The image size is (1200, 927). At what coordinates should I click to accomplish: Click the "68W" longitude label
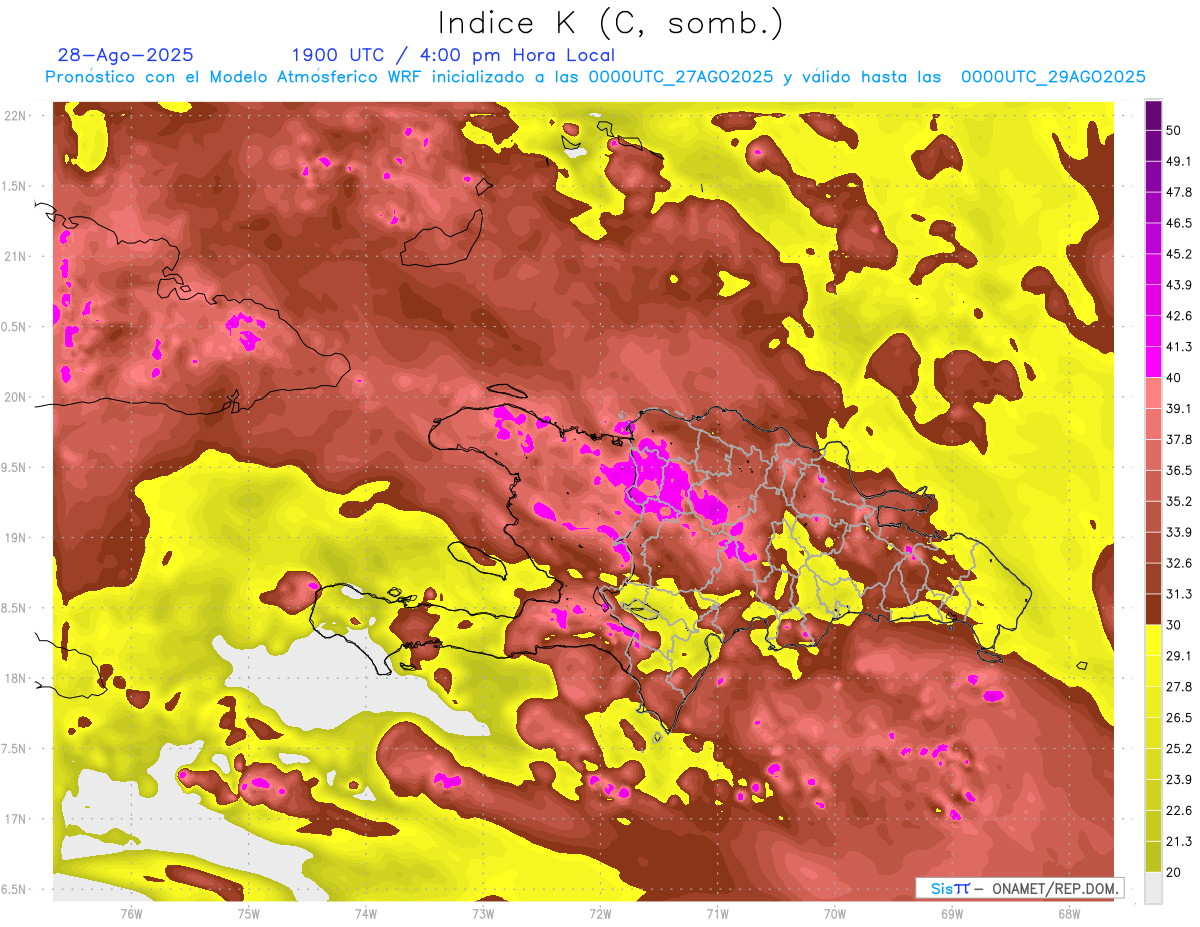(1069, 914)
